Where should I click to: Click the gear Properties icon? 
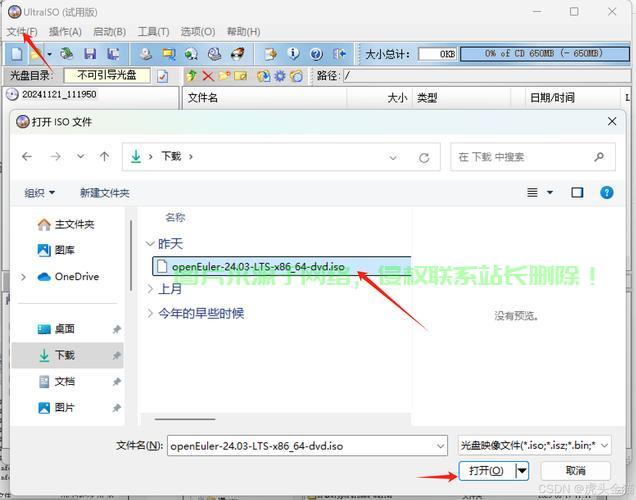pos(280,76)
